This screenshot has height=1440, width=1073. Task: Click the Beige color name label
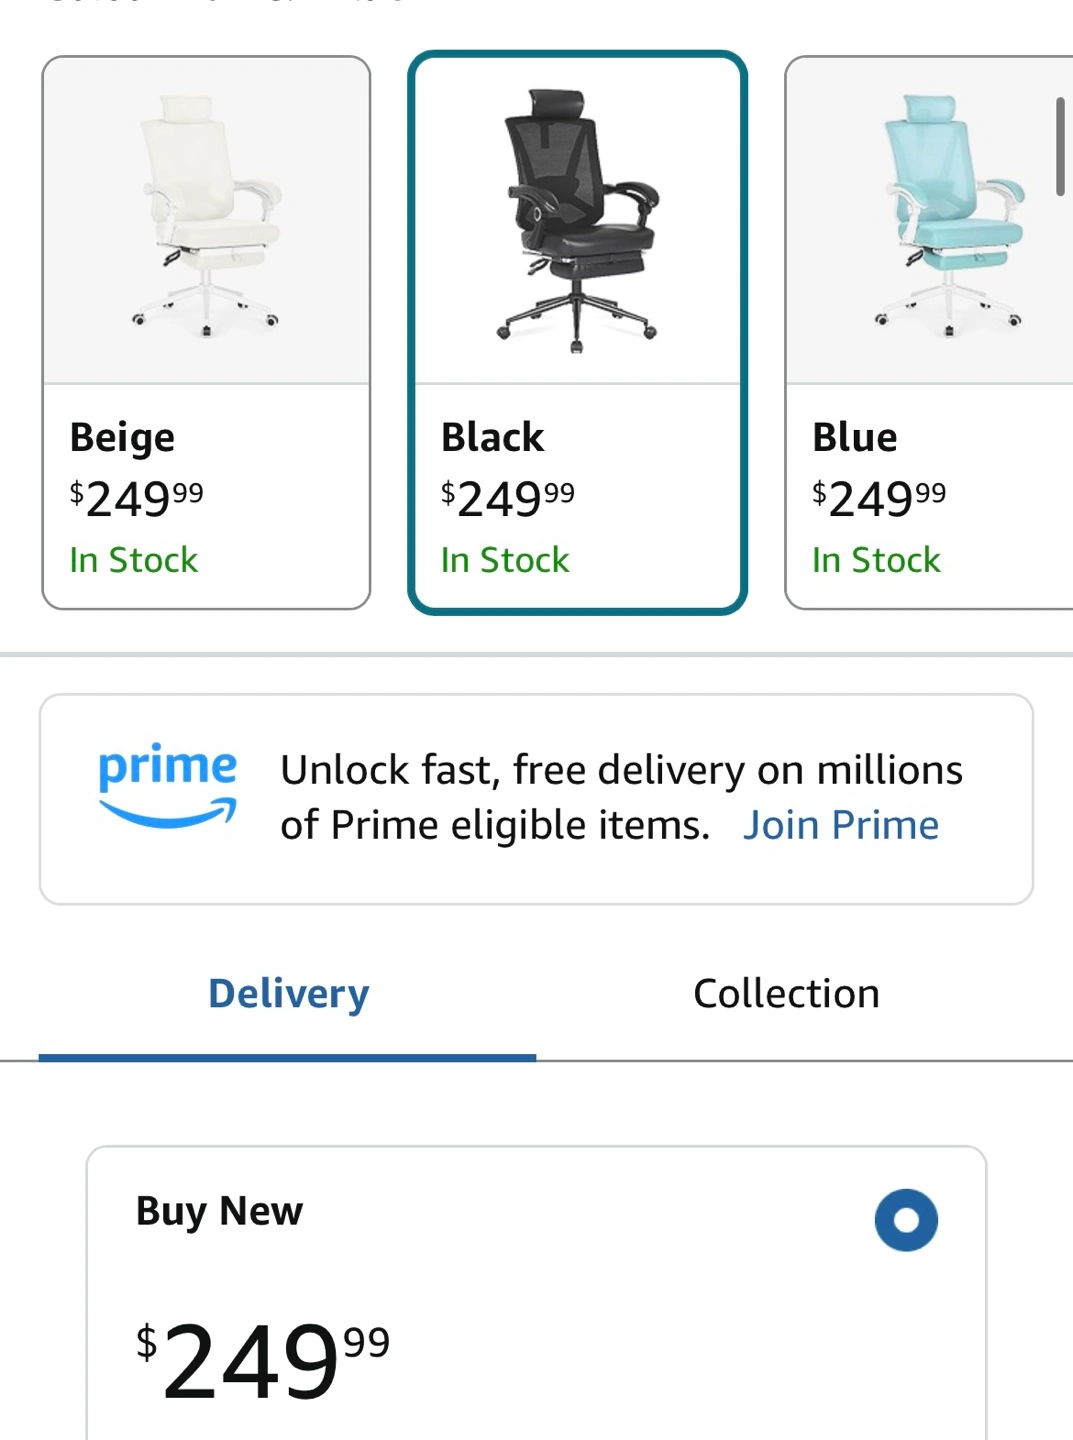coord(122,438)
